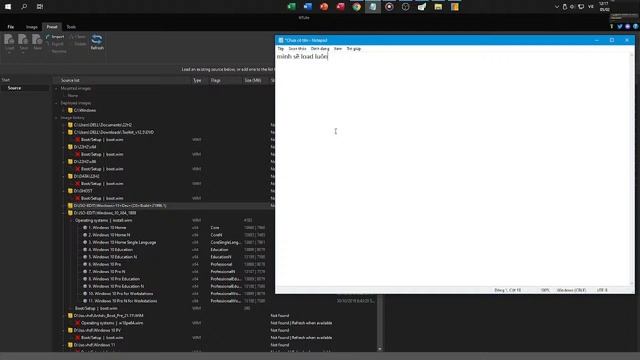Select the C:\Windows deployed image folder icon
The width and height of the screenshot is (640, 360).
click(x=70, y=110)
